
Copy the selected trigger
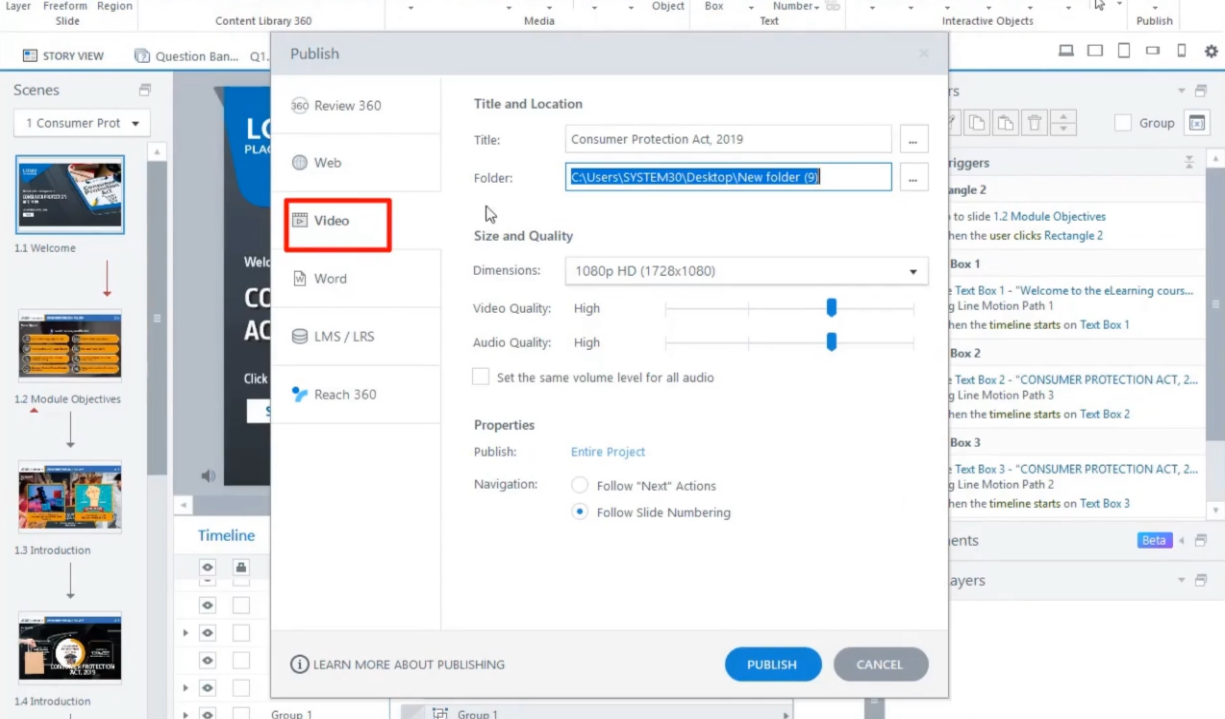[976, 123]
